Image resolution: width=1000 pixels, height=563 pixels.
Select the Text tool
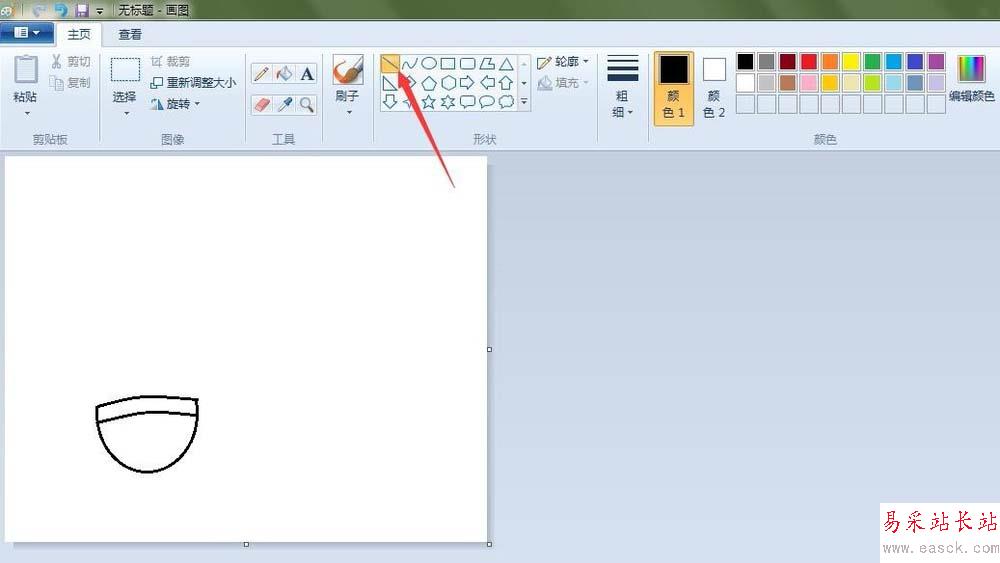pyautogui.click(x=307, y=74)
